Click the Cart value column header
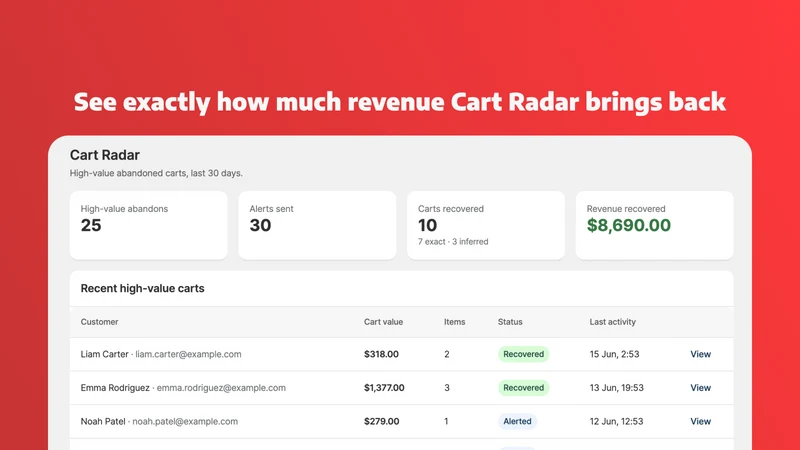 point(383,322)
